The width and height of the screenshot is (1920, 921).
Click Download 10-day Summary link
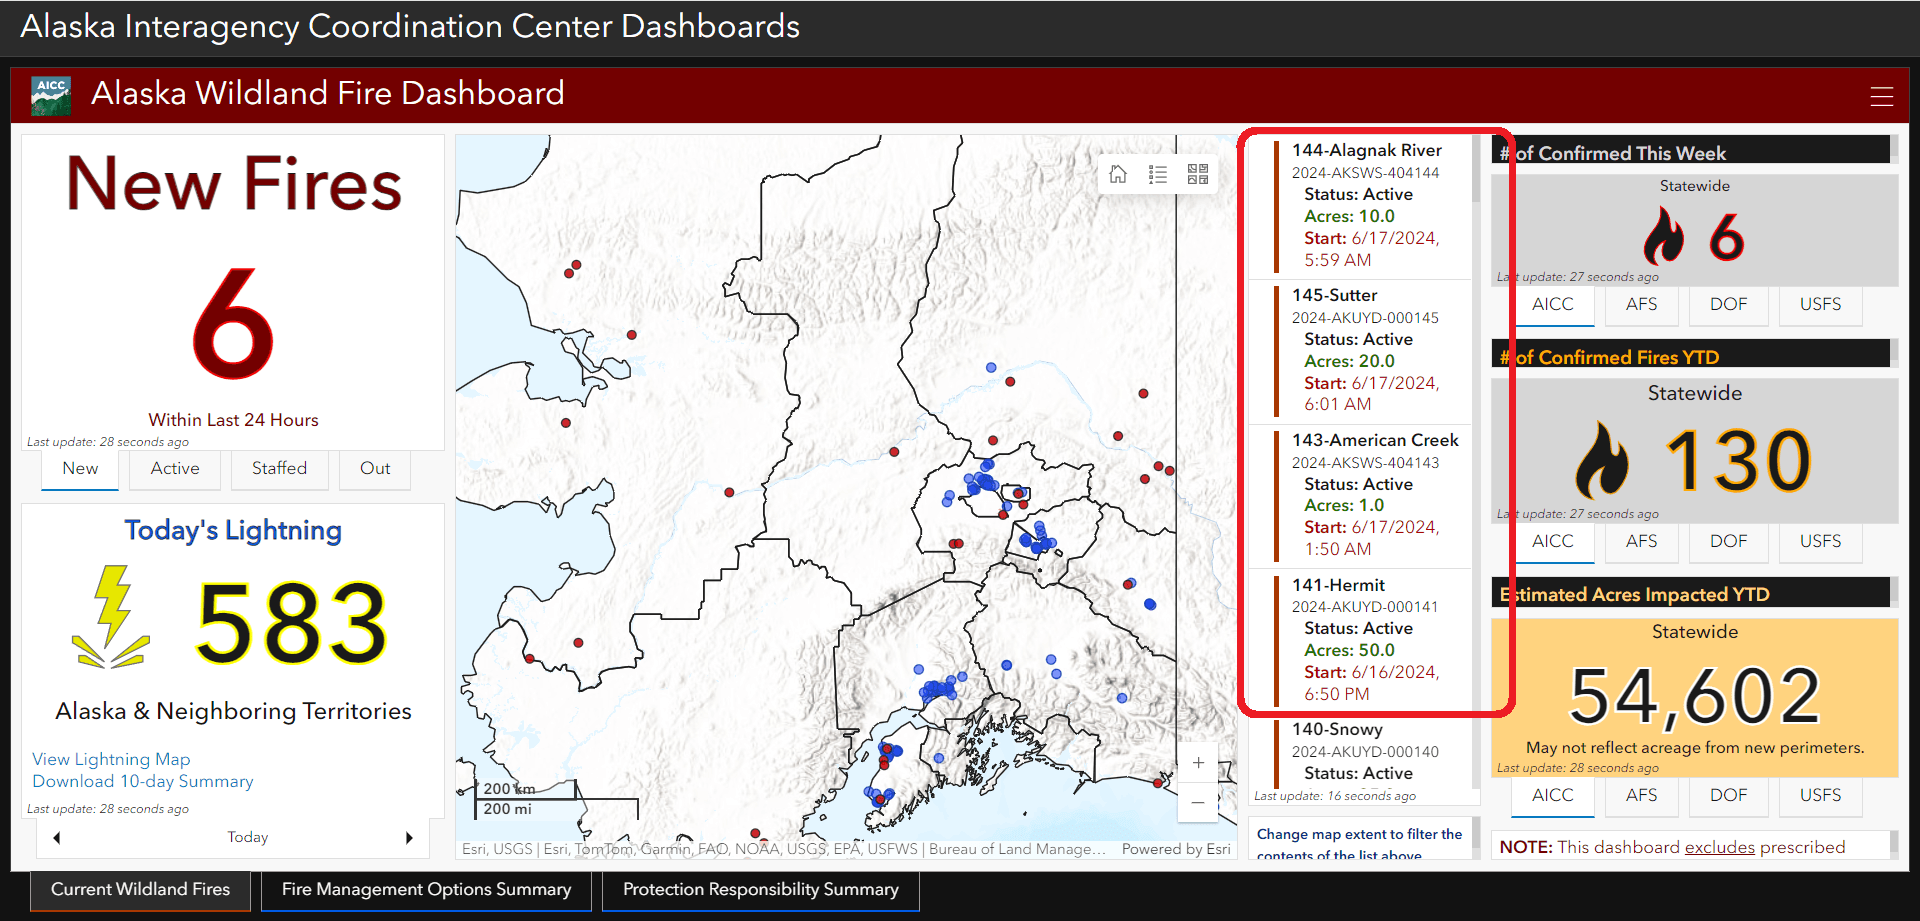[x=142, y=782]
